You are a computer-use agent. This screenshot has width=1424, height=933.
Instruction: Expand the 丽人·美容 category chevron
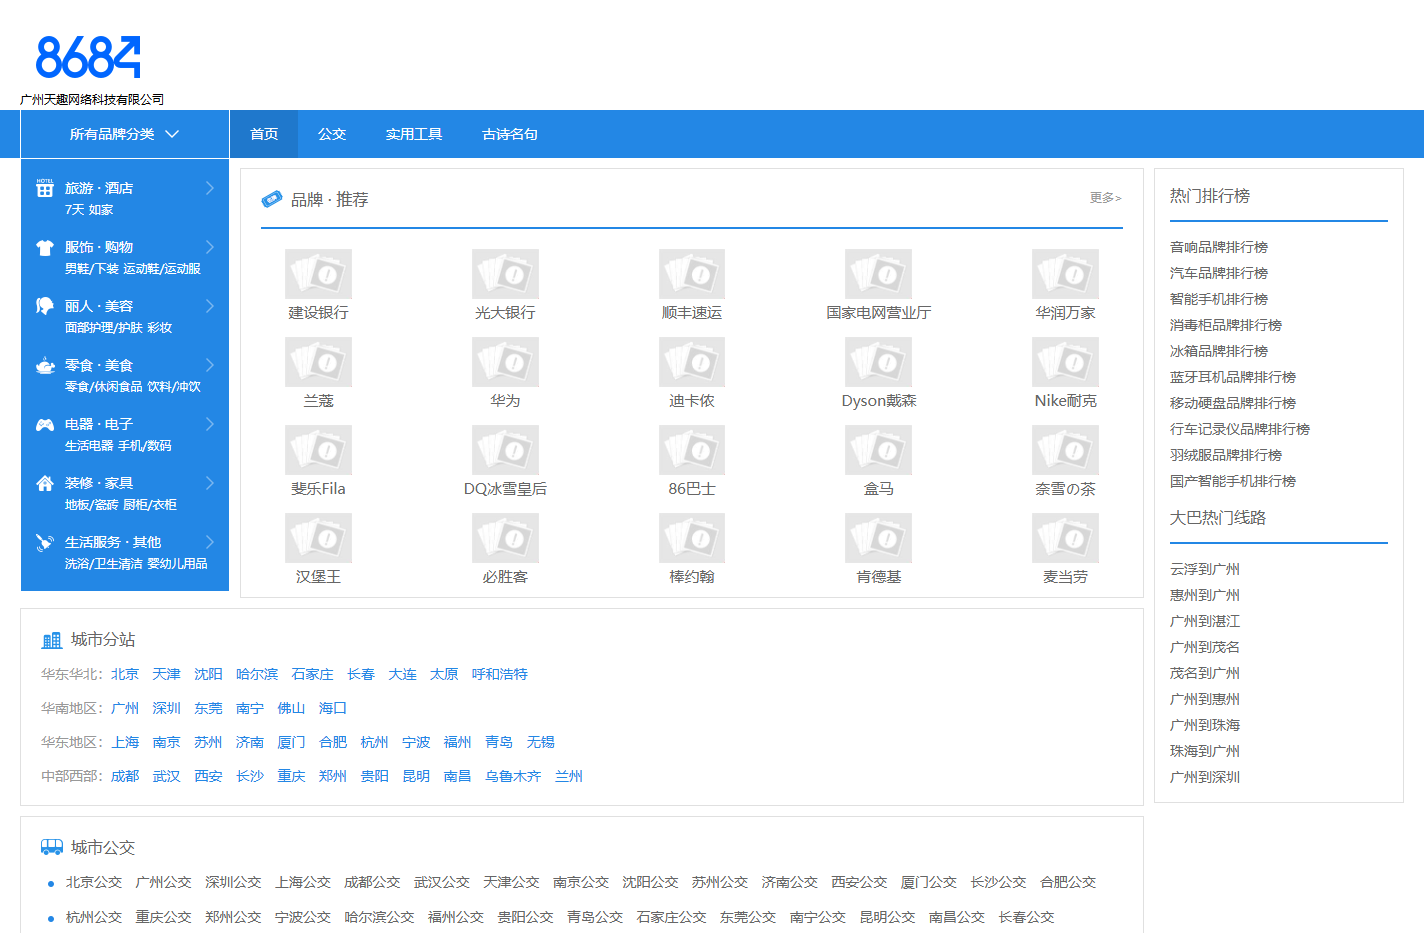pyautogui.click(x=210, y=306)
